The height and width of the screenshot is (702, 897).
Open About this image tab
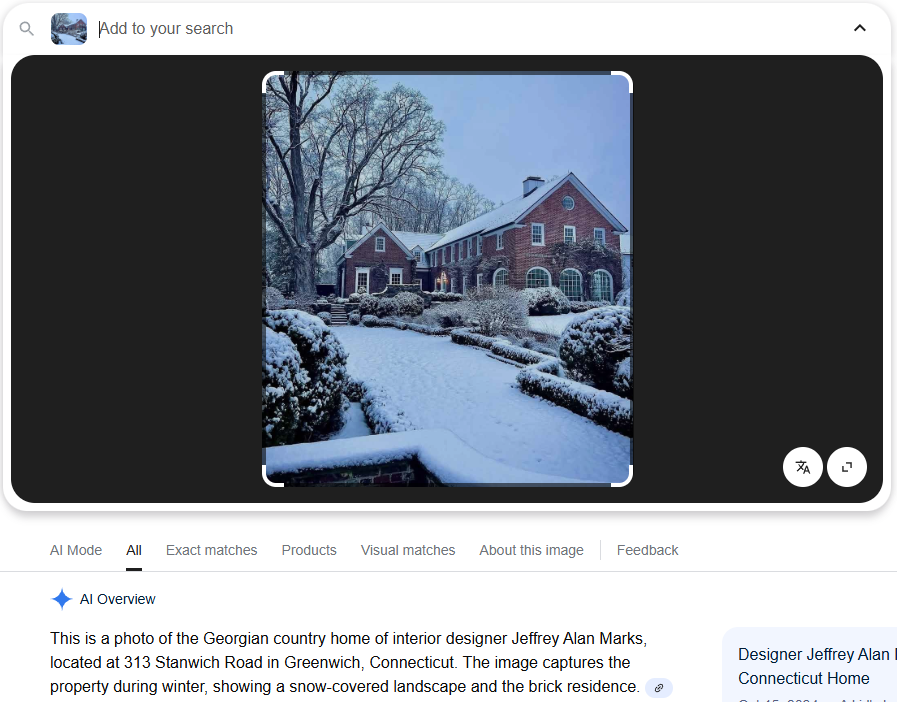point(531,550)
